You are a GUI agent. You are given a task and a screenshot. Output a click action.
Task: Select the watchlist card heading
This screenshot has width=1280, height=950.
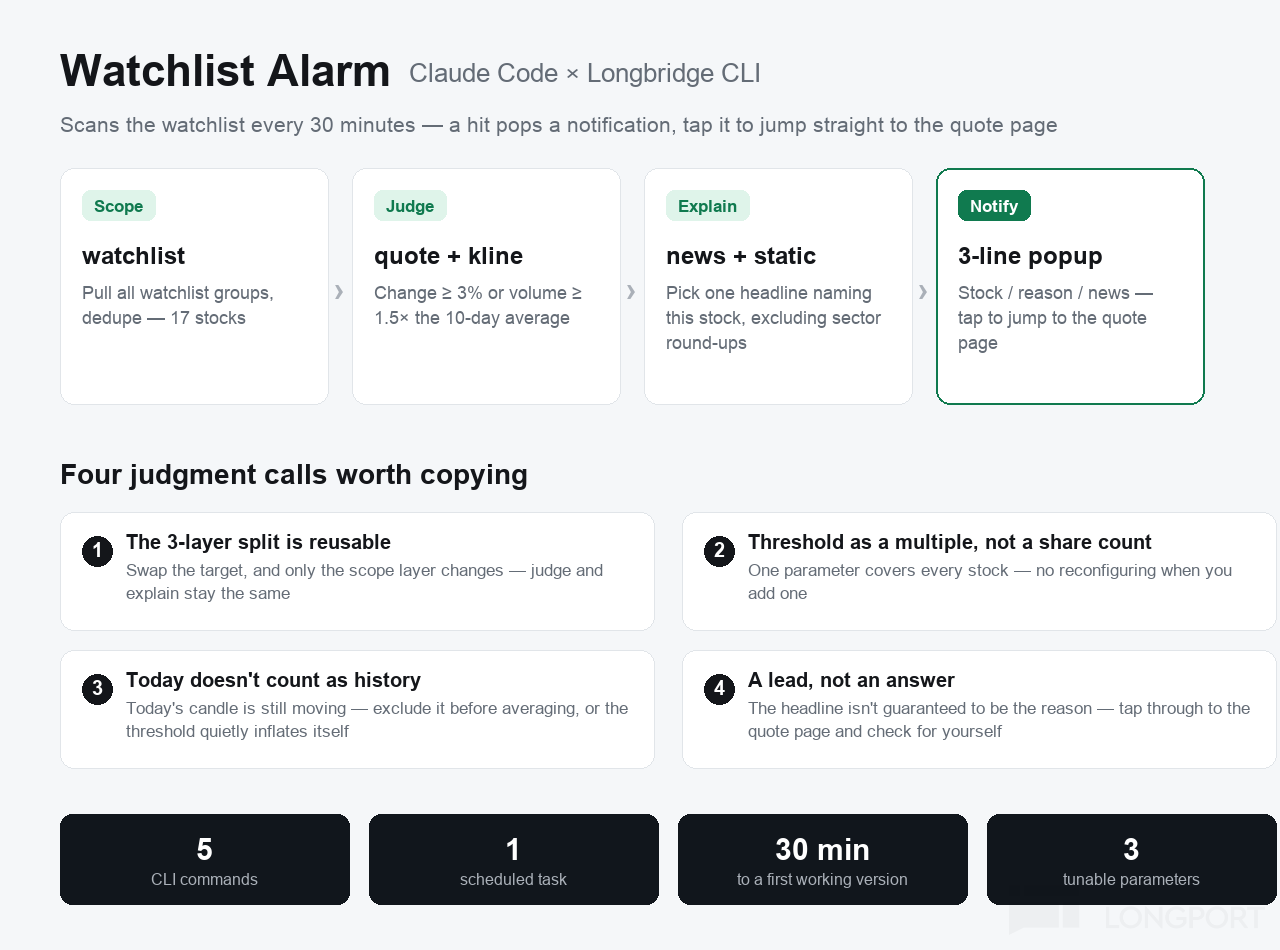133,256
